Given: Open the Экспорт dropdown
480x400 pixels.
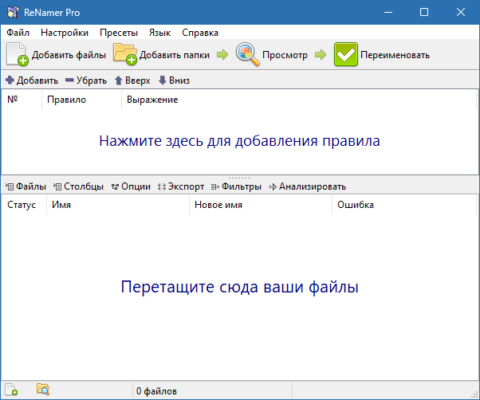Looking at the screenshot, I should pos(186,186).
